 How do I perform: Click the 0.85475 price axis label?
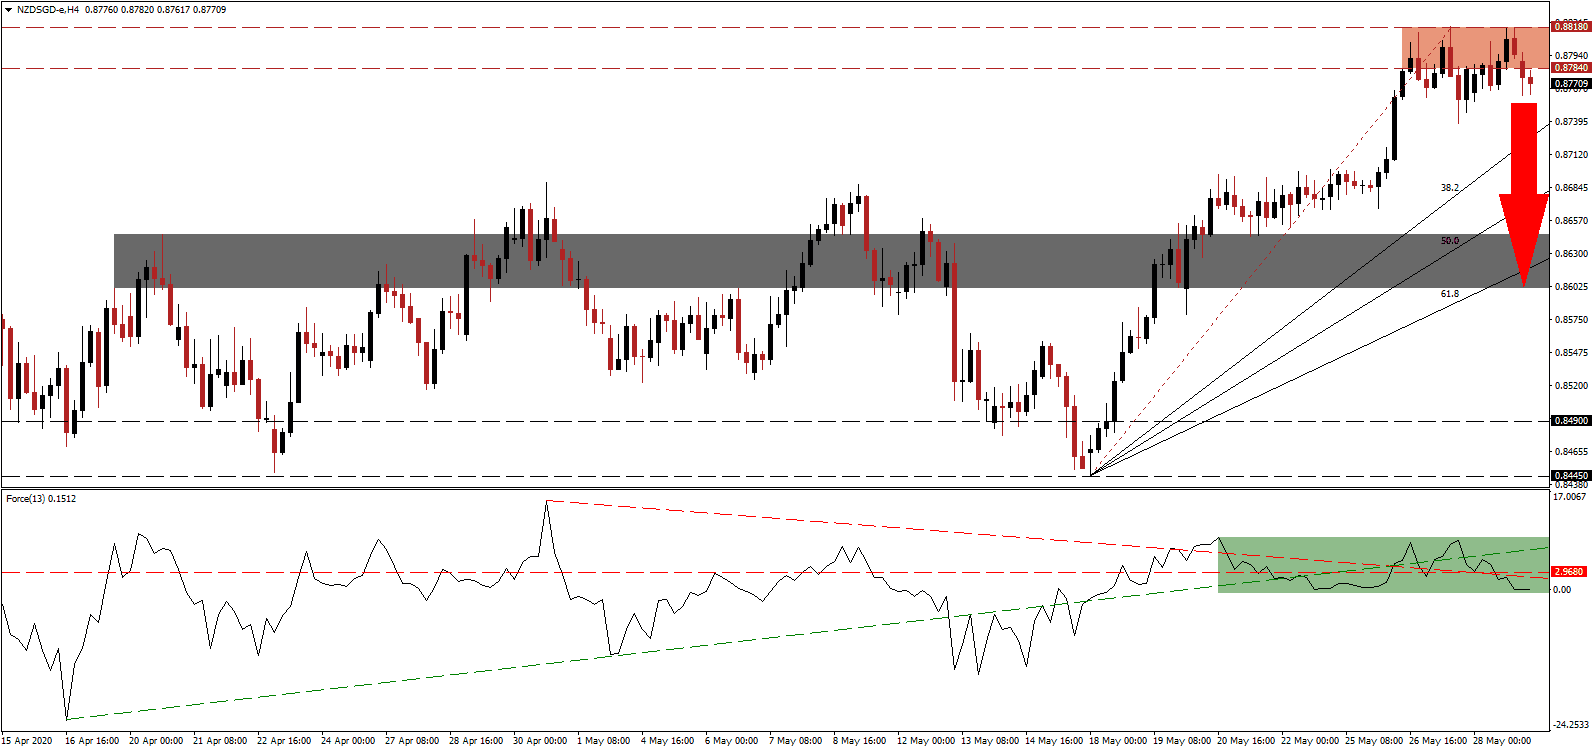coord(1573,353)
